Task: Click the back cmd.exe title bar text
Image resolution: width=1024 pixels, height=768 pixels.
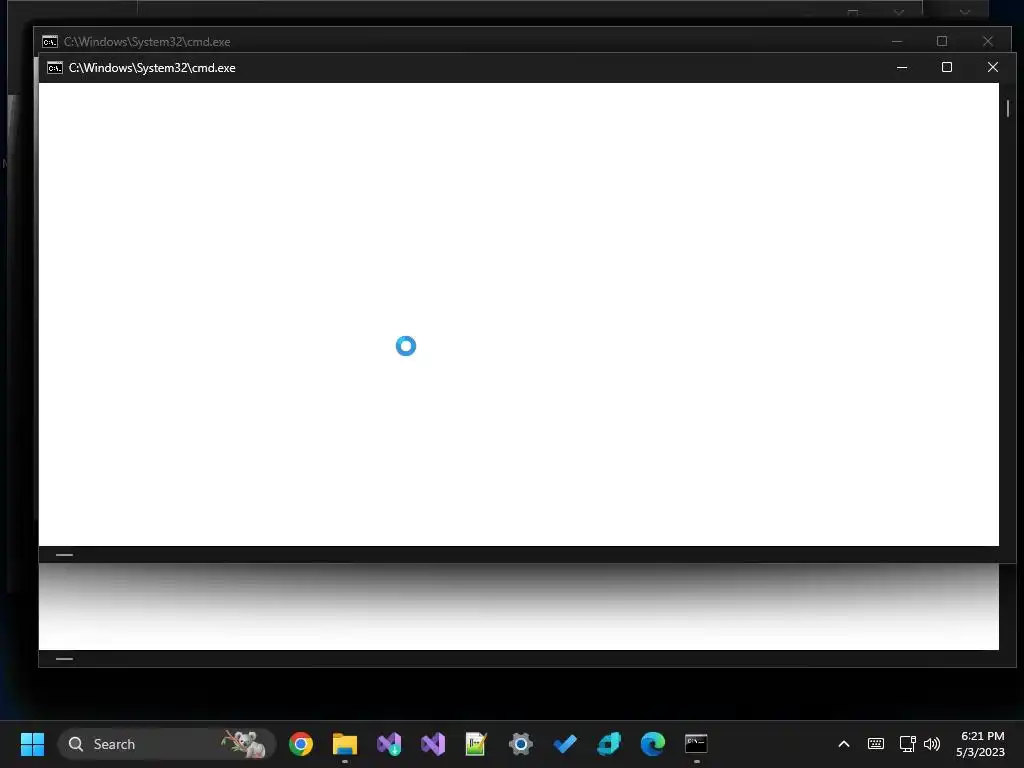Action: (x=147, y=42)
